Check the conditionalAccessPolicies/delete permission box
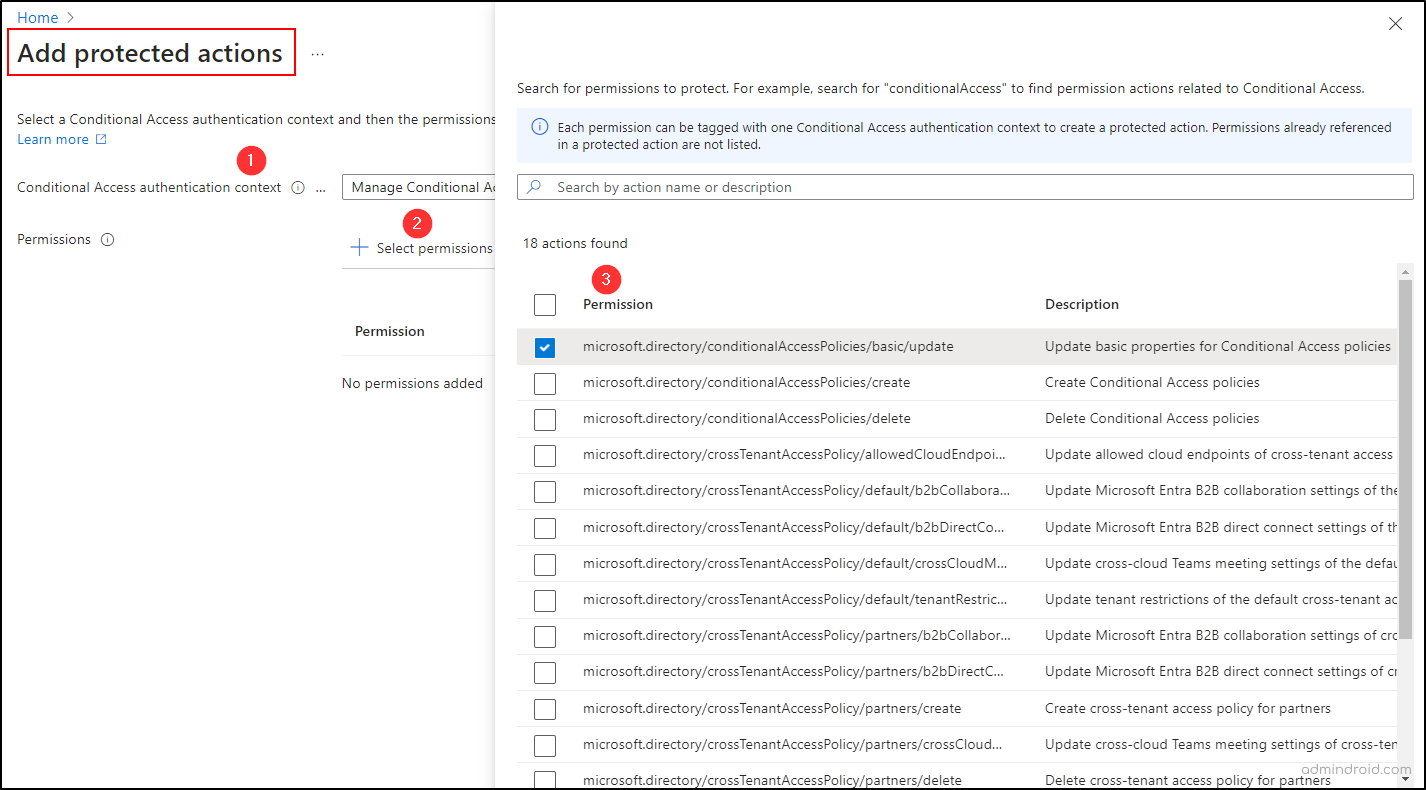The image size is (1426, 790). [545, 419]
